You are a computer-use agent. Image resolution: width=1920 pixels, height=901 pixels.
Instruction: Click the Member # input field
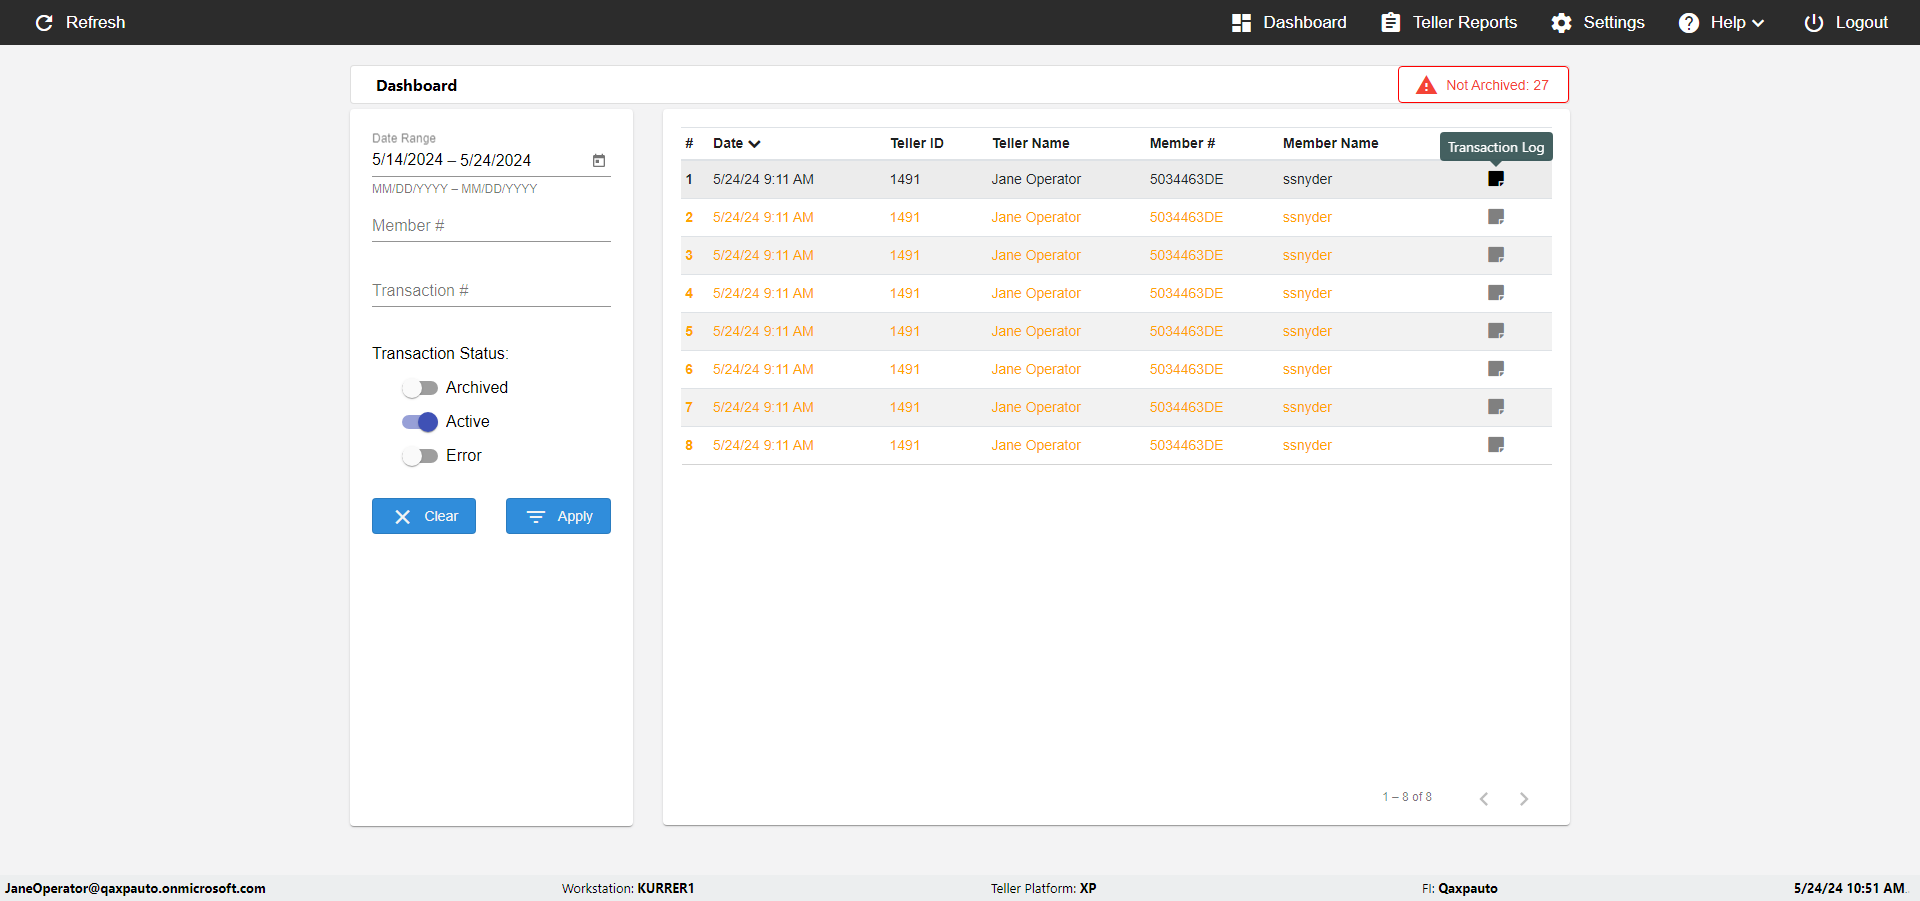(x=491, y=226)
